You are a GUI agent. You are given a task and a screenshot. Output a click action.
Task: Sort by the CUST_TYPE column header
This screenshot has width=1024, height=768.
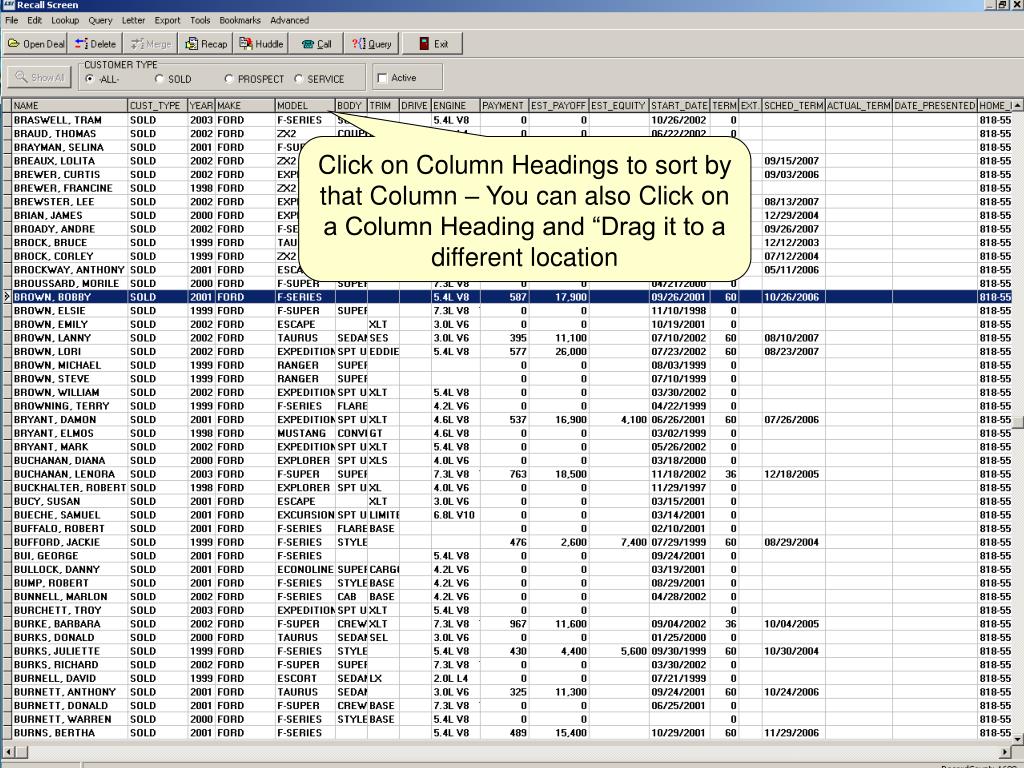(157, 105)
